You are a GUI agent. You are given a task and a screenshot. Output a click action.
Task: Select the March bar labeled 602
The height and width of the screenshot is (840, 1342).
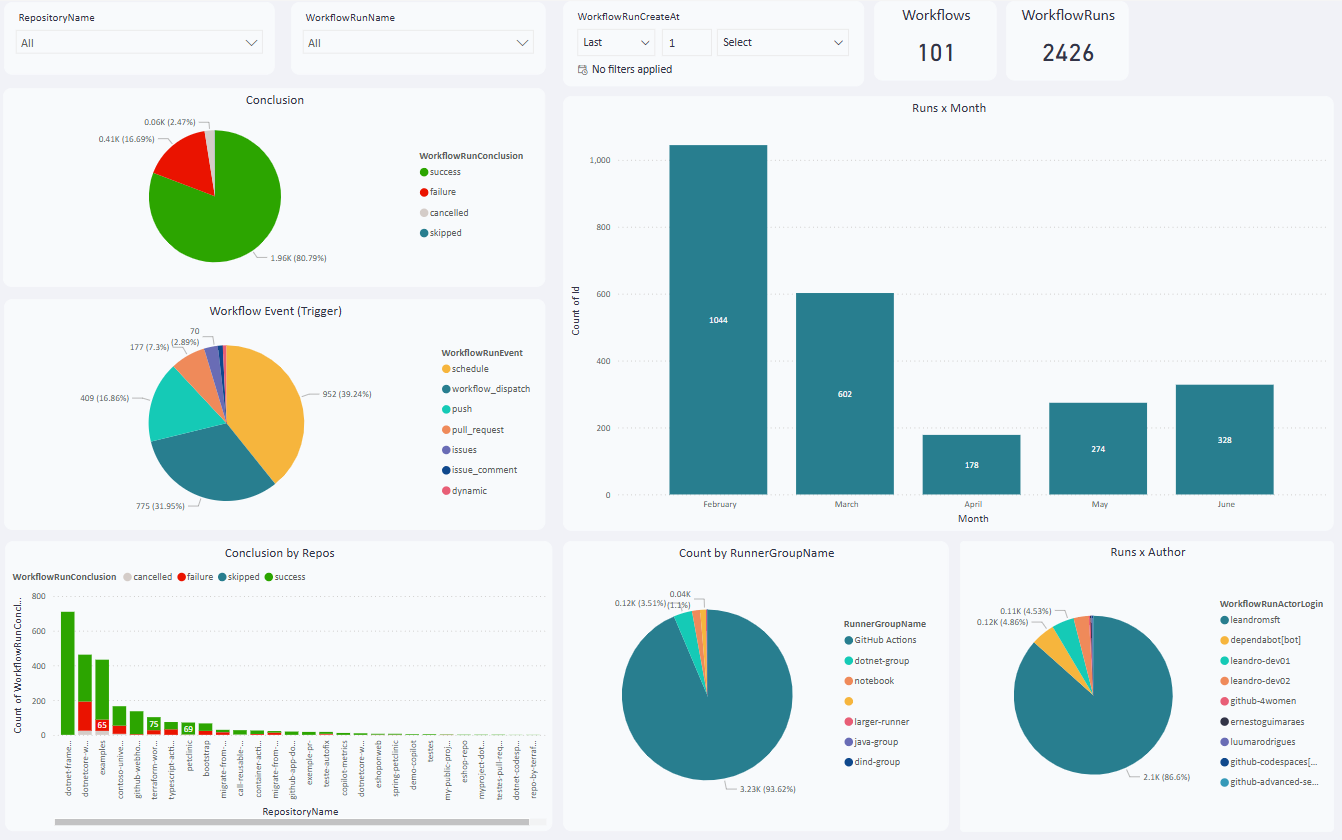click(845, 394)
